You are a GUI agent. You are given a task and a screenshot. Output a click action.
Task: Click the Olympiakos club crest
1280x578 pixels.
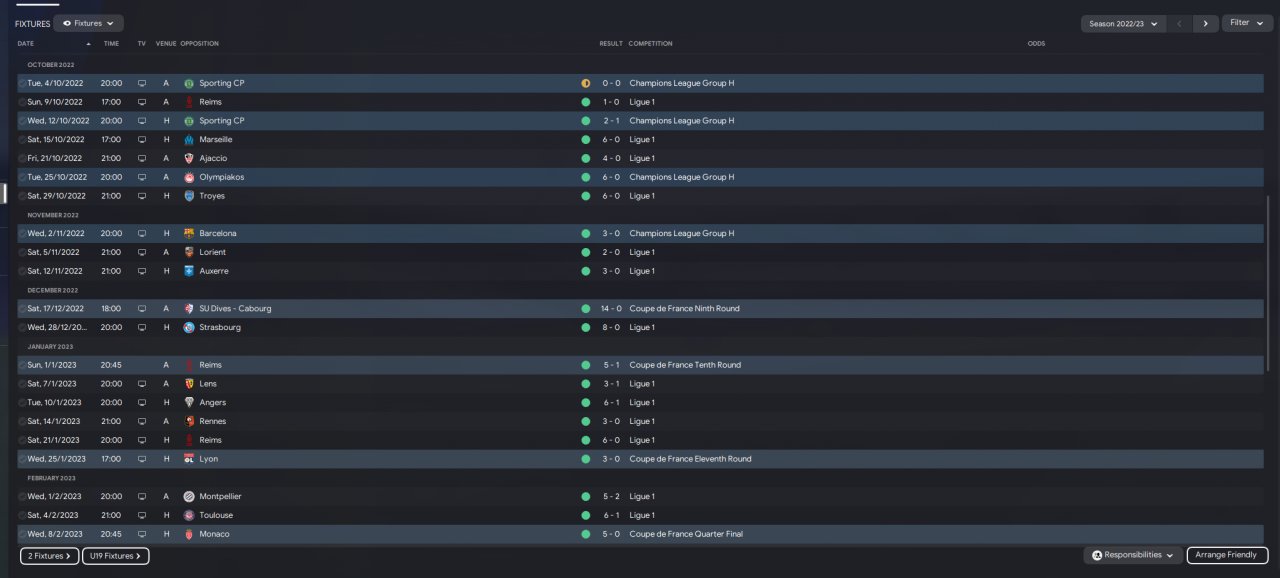189,177
